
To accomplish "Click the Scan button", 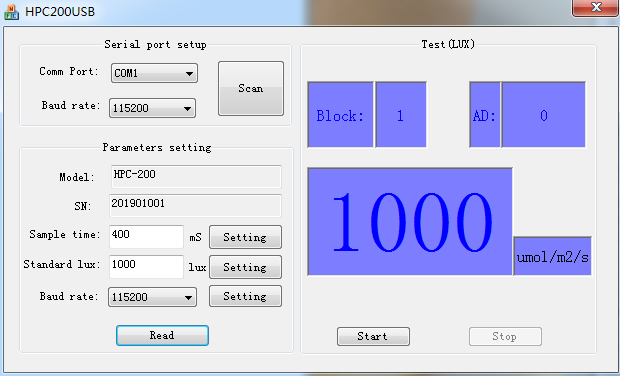I will (x=251, y=88).
